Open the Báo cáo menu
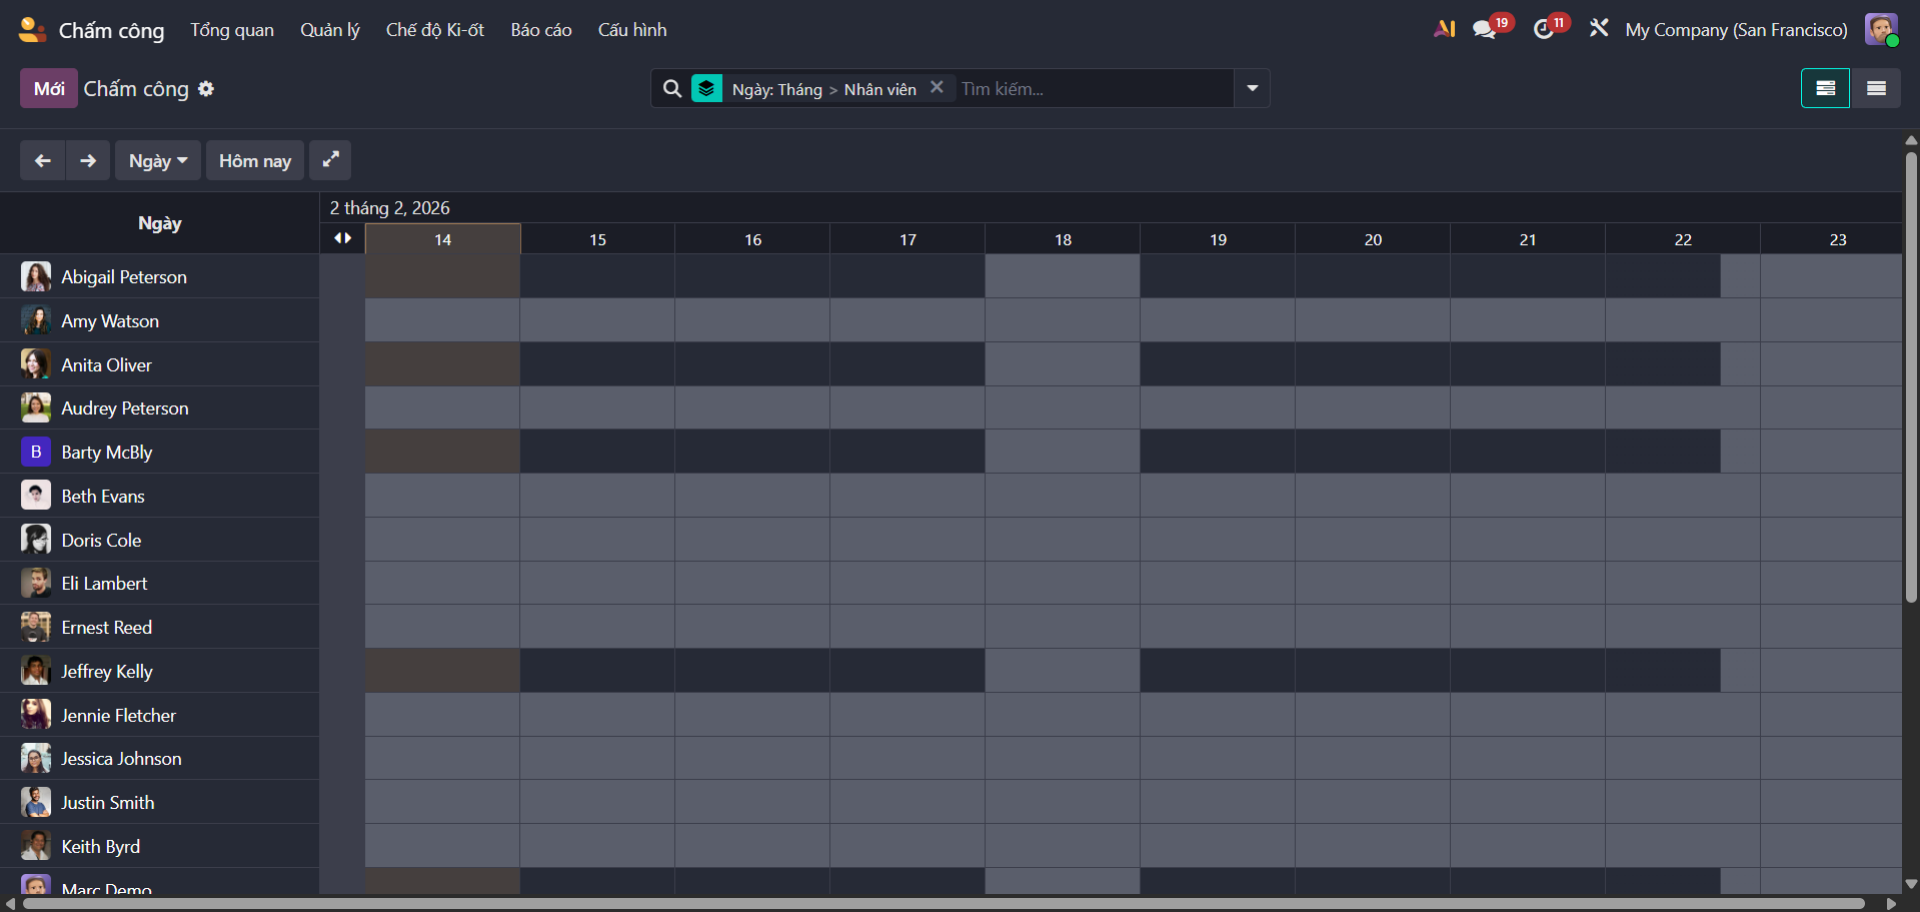 (541, 30)
